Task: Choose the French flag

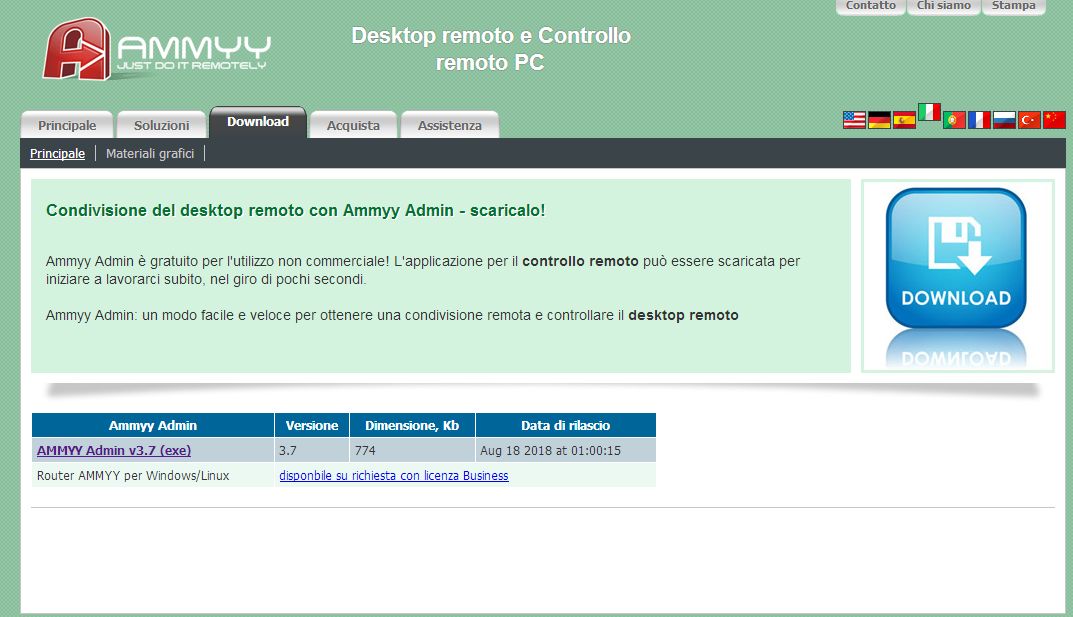Action: point(979,120)
